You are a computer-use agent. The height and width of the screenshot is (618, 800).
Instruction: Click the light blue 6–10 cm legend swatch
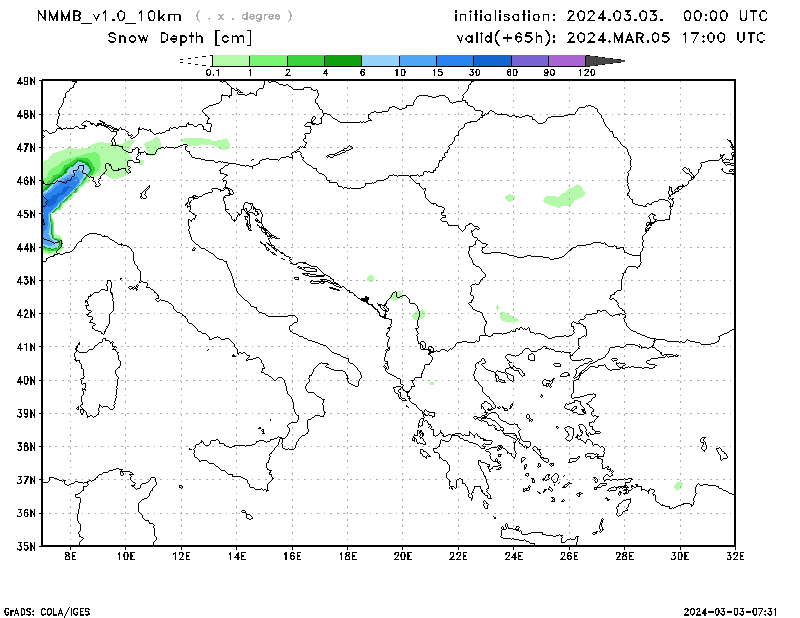(380, 61)
